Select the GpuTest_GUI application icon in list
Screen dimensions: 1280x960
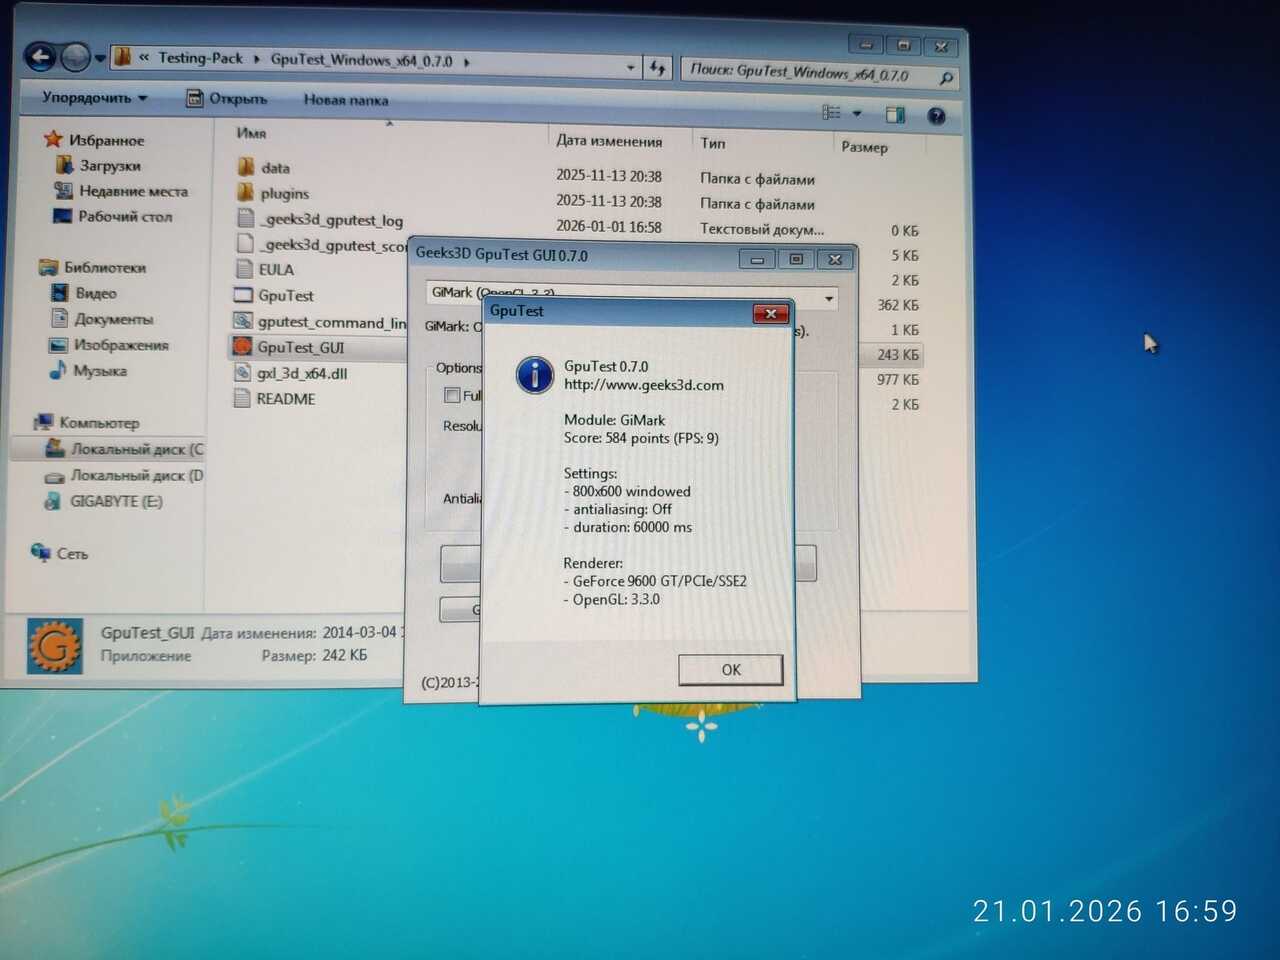click(x=241, y=346)
